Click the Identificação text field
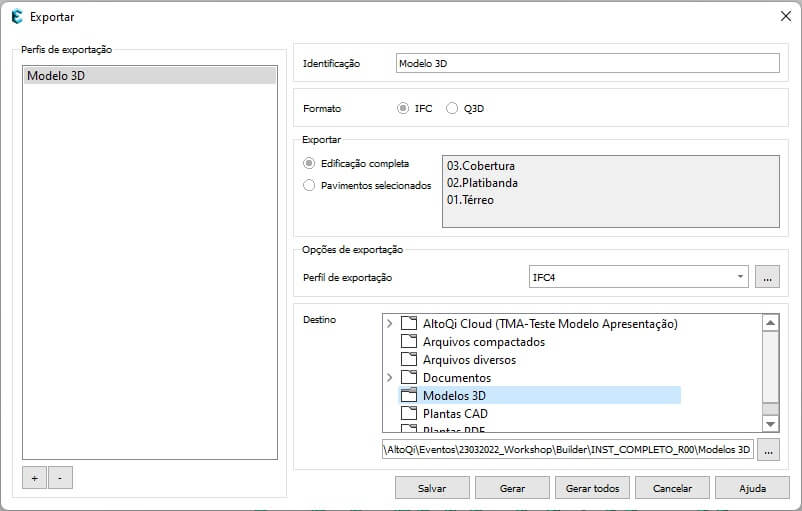The width and height of the screenshot is (802, 511). point(588,63)
